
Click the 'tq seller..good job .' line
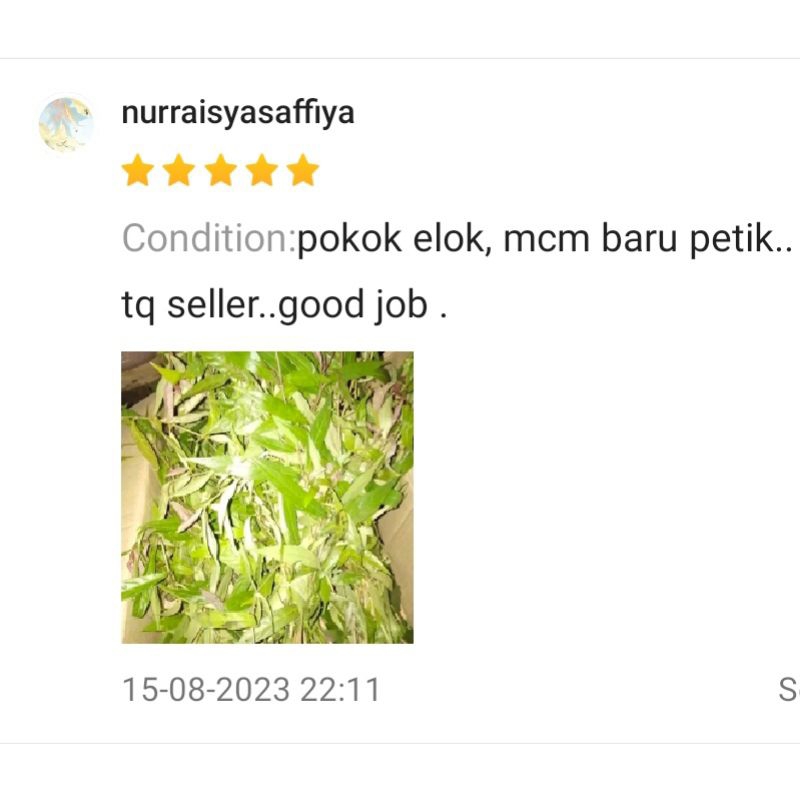(285, 305)
